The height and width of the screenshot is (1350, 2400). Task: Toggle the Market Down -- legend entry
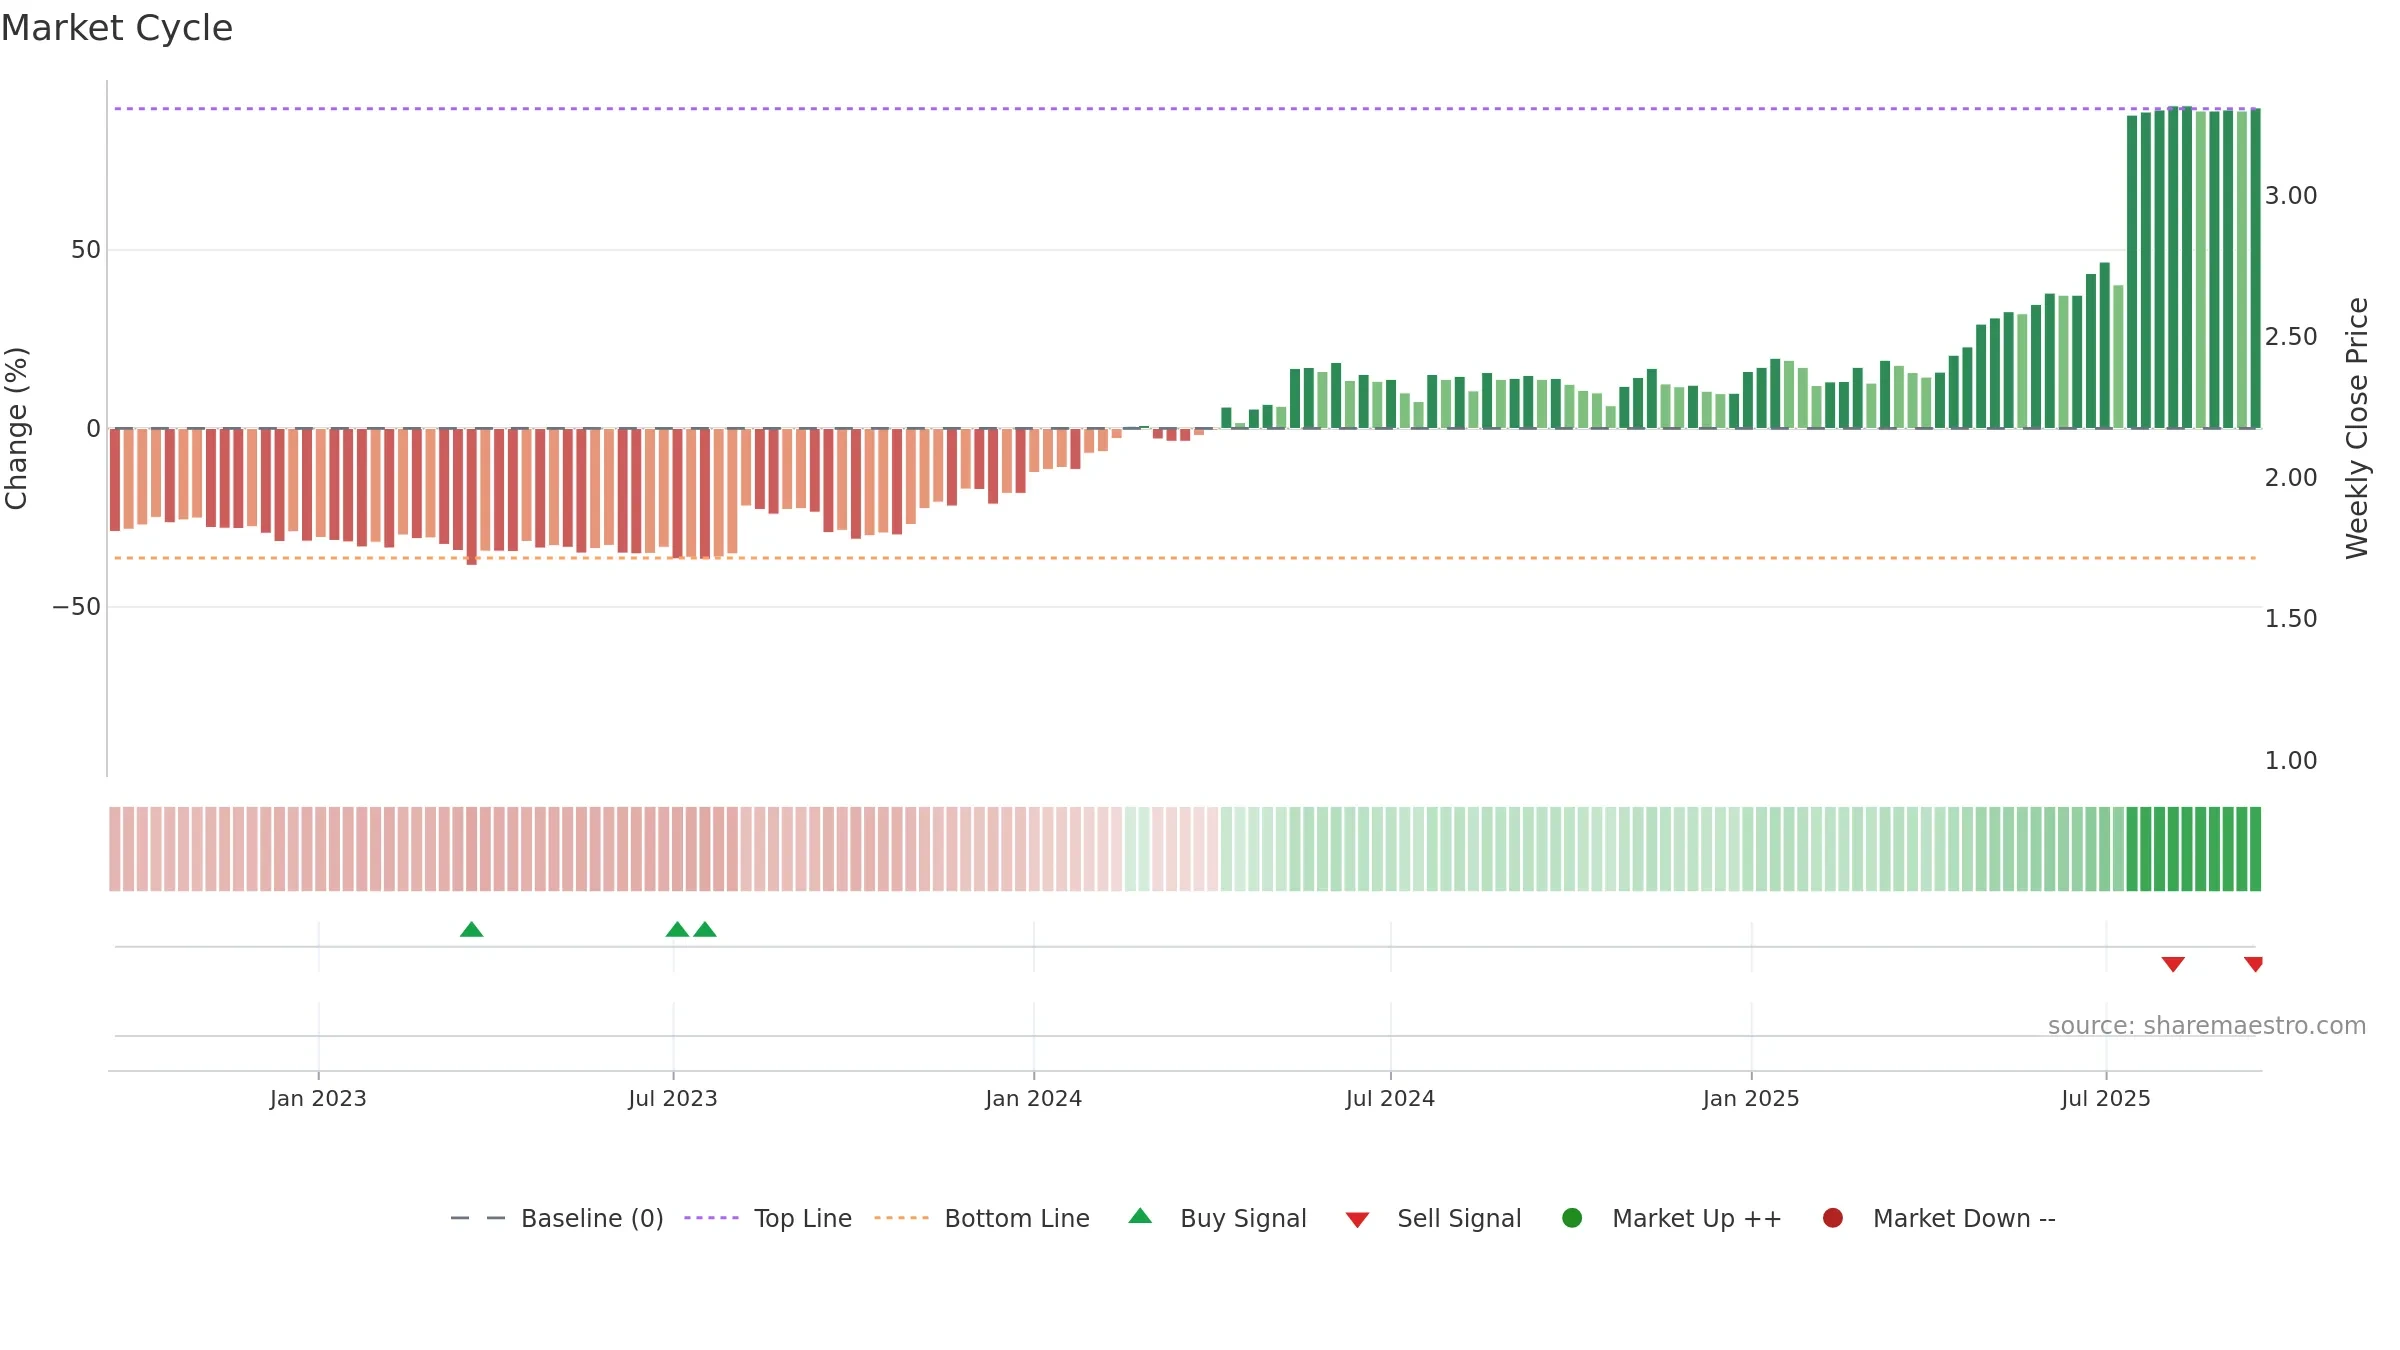point(1939,1218)
